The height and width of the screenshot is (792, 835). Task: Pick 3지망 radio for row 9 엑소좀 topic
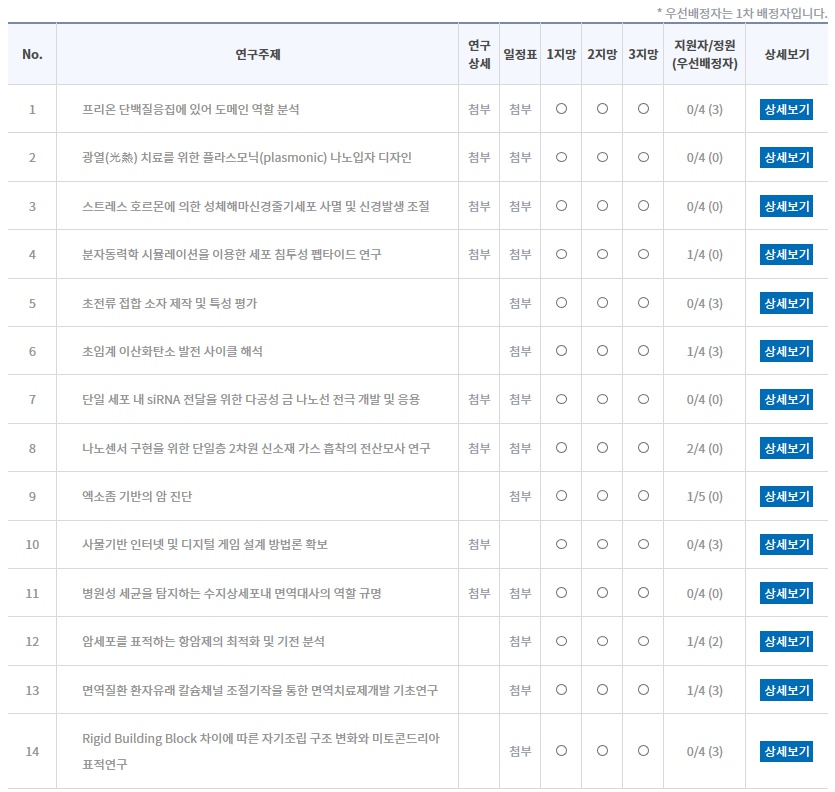tap(643, 495)
